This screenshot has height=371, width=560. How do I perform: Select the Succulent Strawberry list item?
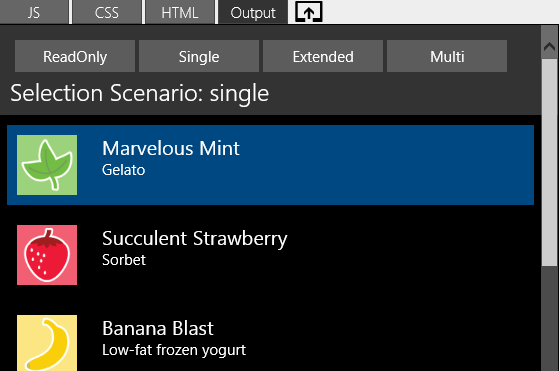[270, 255]
